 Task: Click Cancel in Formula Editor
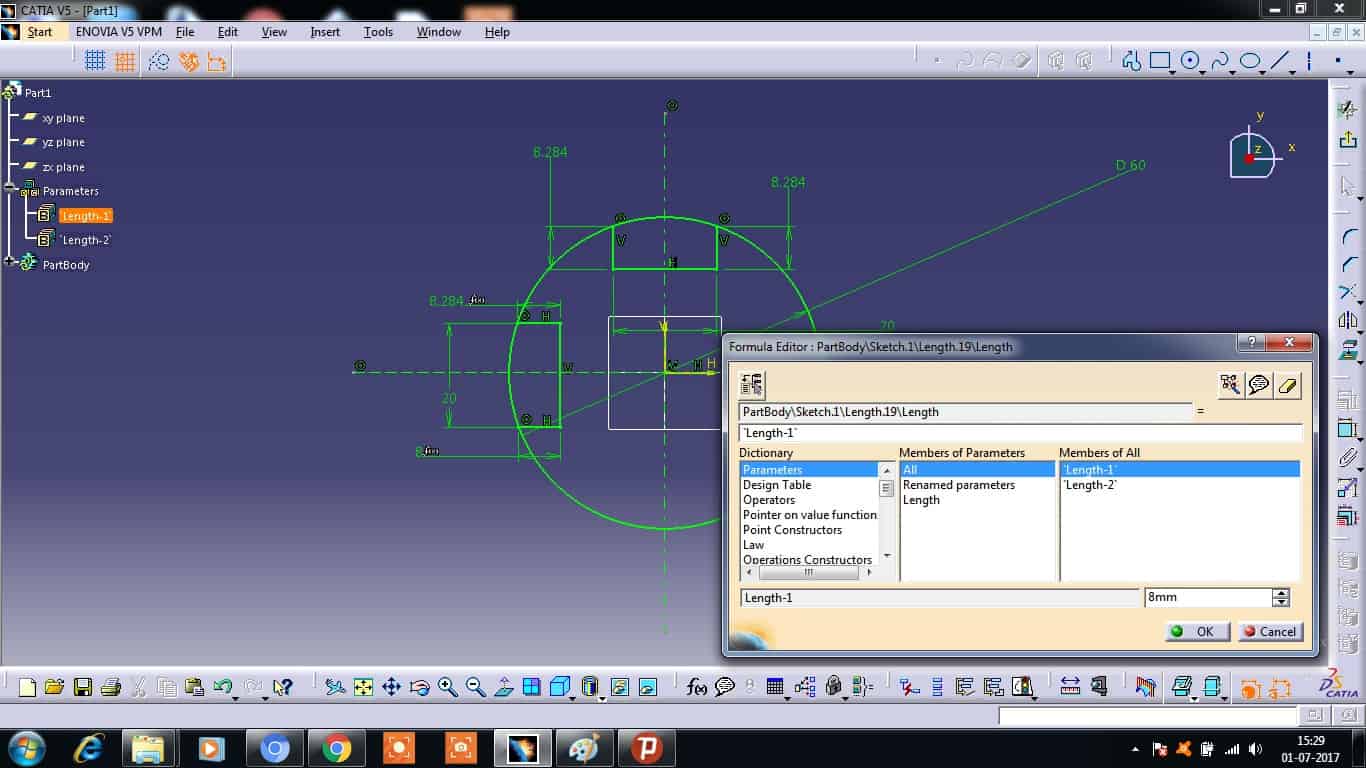(x=1270, y=631)
